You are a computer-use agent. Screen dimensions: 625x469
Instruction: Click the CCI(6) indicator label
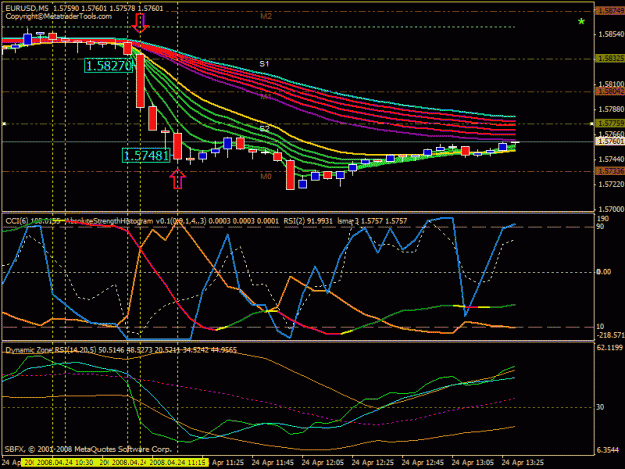pyautogui.click(x=17, y=221)
